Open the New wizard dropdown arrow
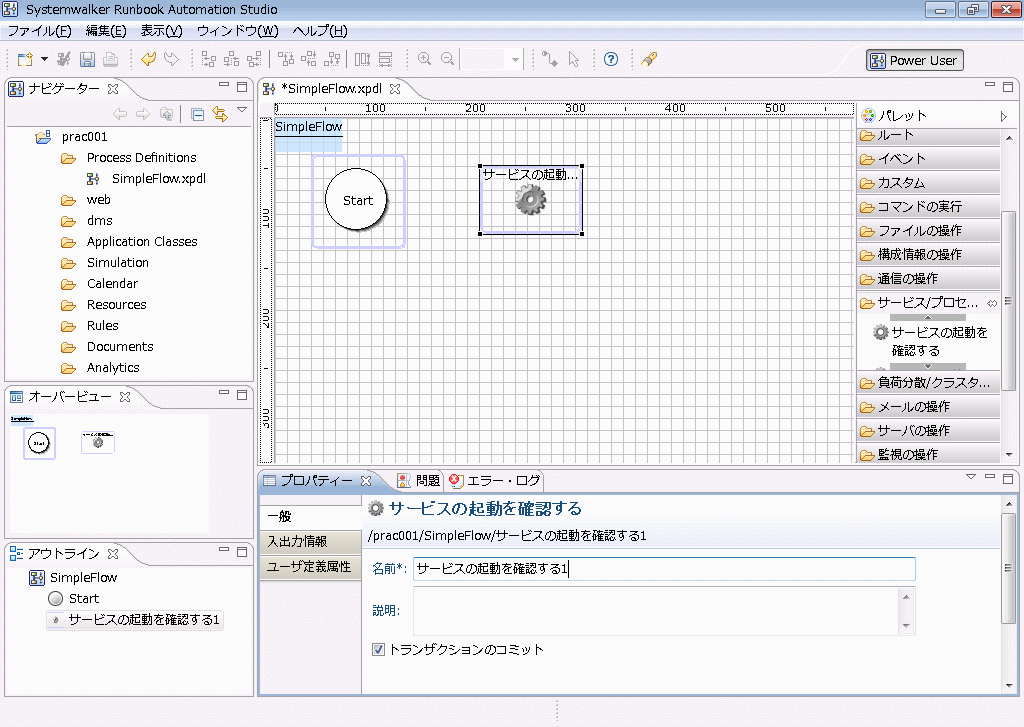This screenshot has height=727, width=1024. [x=44, y=59]
